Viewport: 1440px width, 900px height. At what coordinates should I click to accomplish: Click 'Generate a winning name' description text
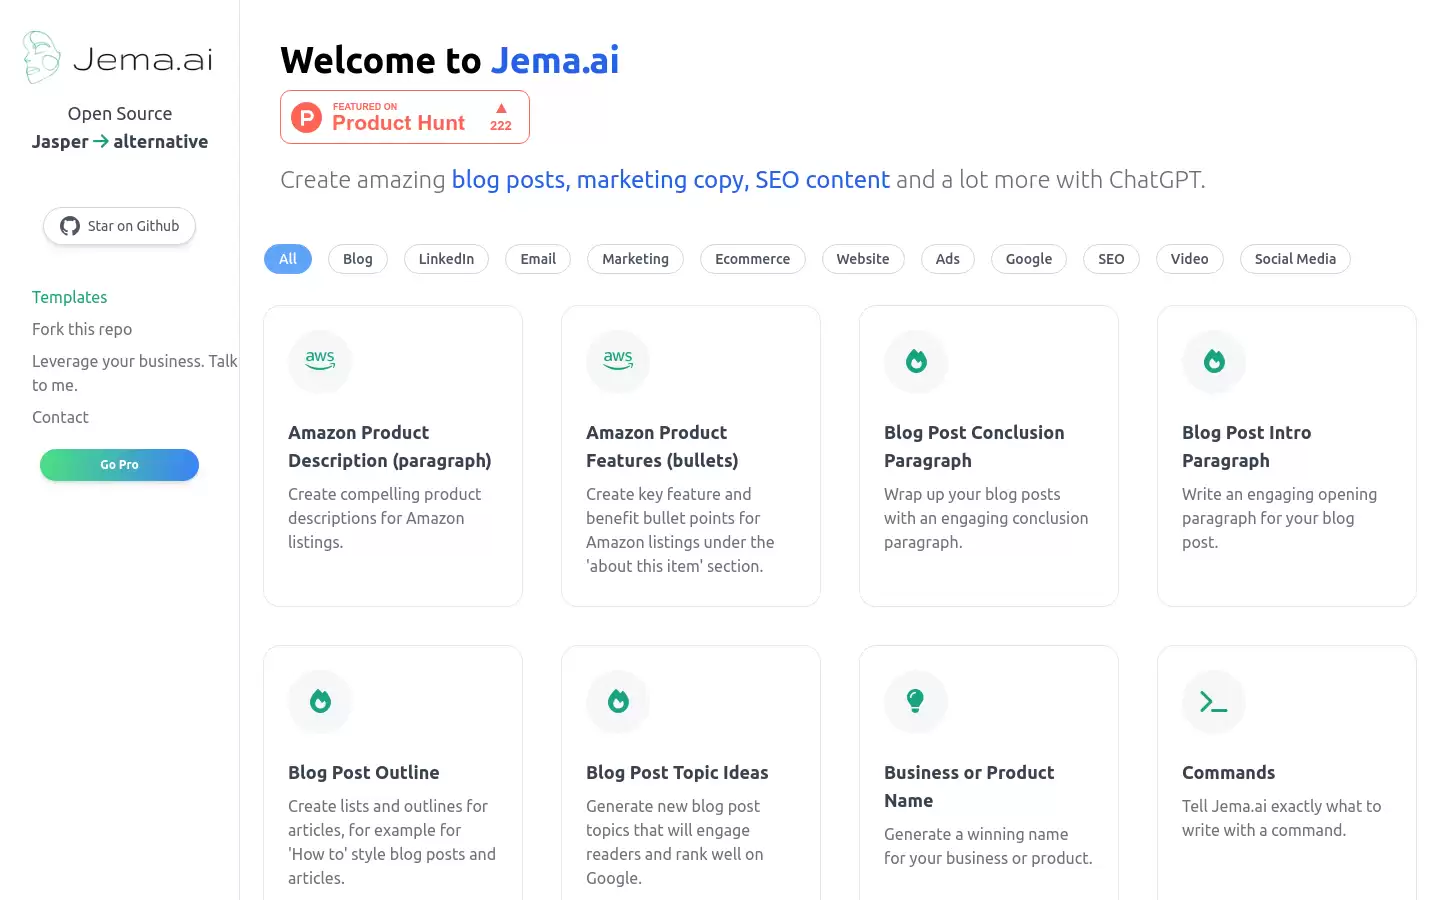click(988, 846)
